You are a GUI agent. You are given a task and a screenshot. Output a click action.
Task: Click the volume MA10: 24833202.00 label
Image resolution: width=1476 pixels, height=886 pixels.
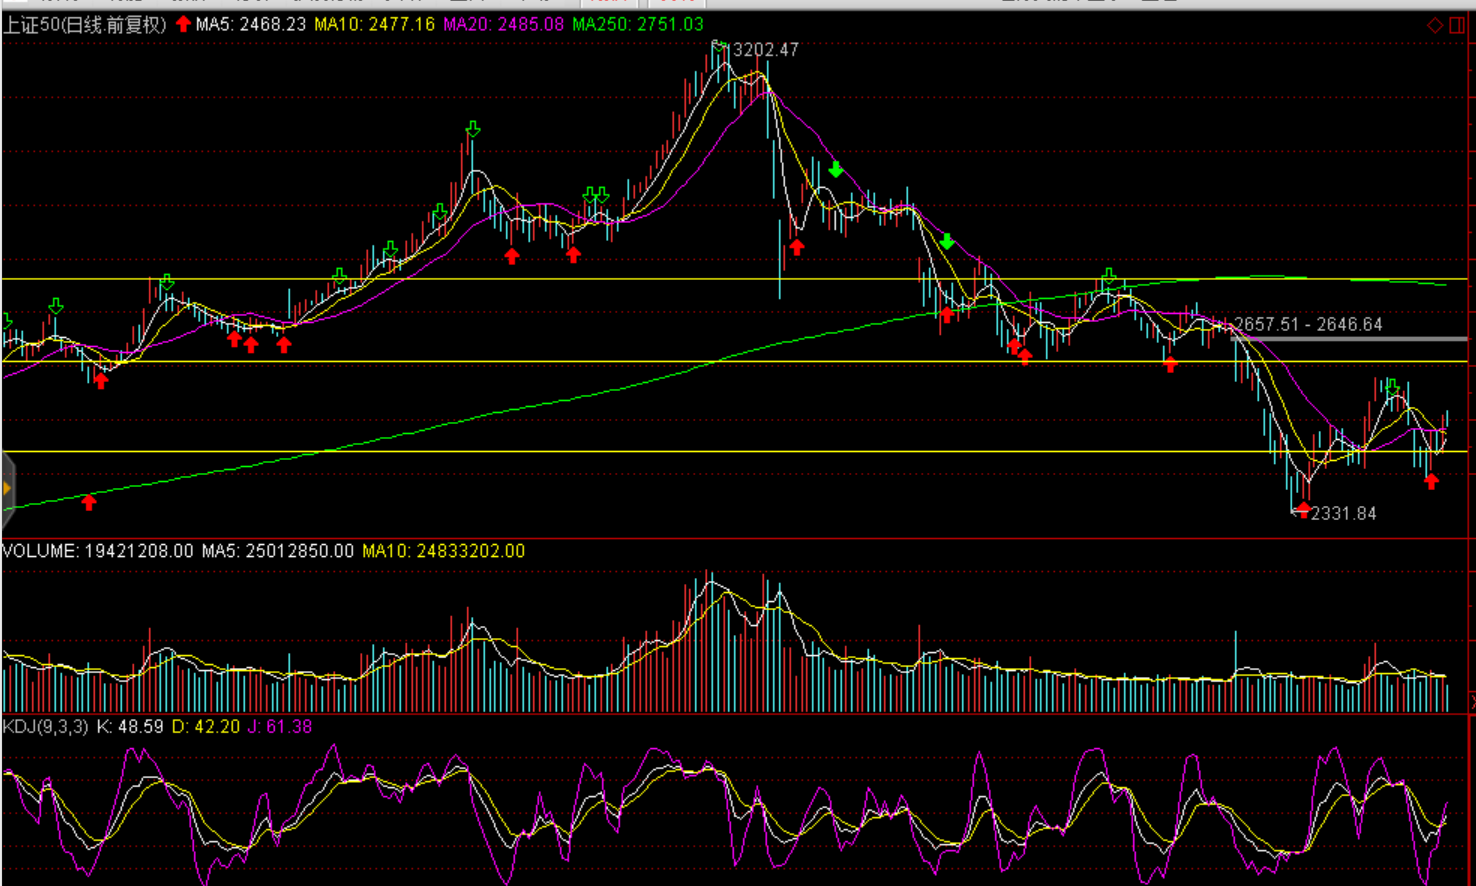point(443,551)
